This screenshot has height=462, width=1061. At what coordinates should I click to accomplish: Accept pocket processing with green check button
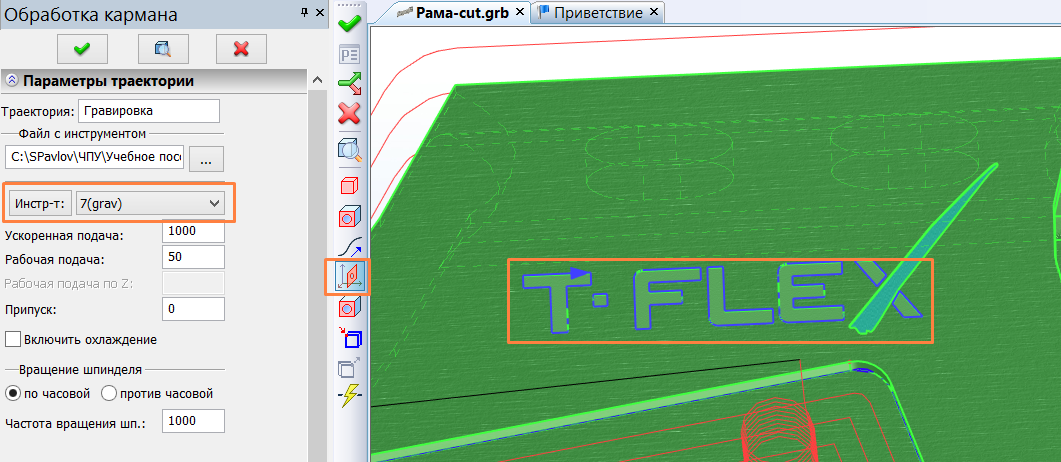(x=82, y=49)
